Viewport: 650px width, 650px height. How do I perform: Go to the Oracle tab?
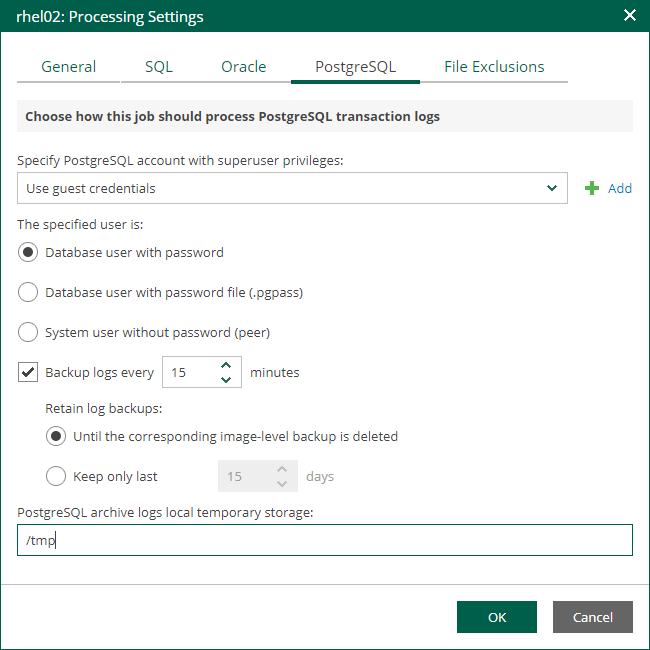[x=243, y=67]
